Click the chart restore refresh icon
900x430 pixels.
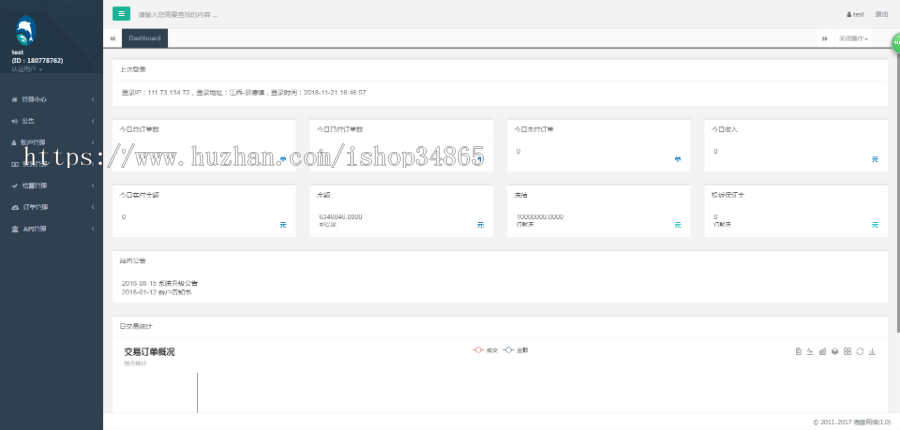[x=860, y=351]
